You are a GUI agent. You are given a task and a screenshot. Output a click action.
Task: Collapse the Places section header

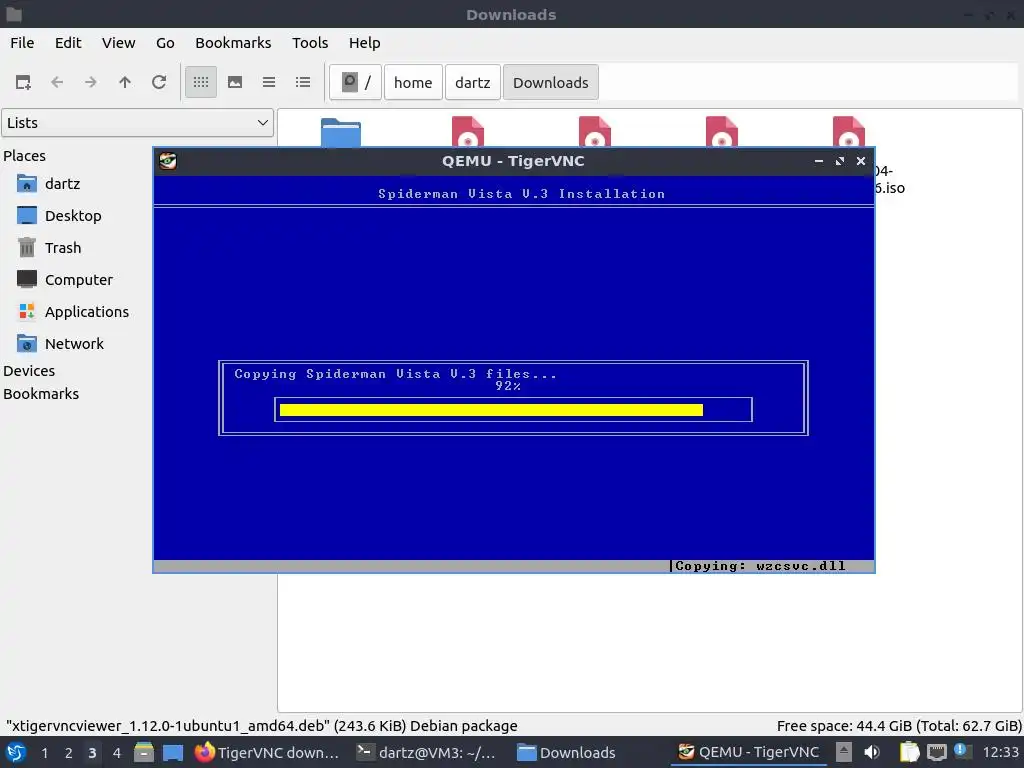click(x=25, y=156)
